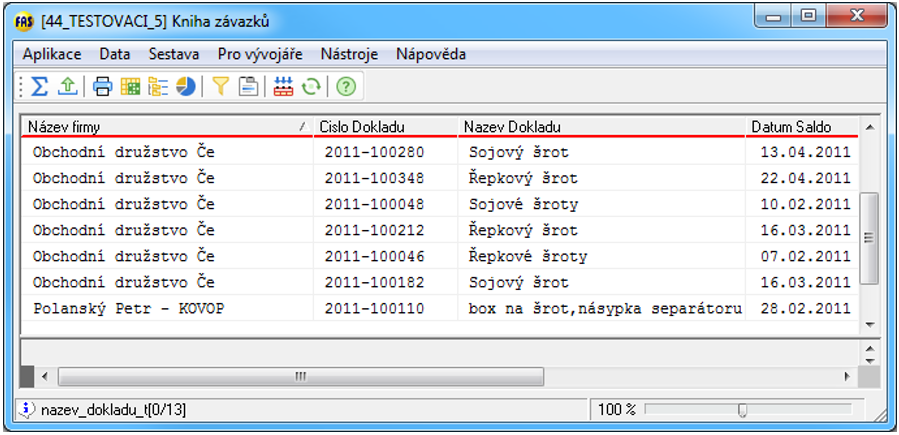Open the Pro vývojáře menu
899x435 pixels.
[260, 54]
